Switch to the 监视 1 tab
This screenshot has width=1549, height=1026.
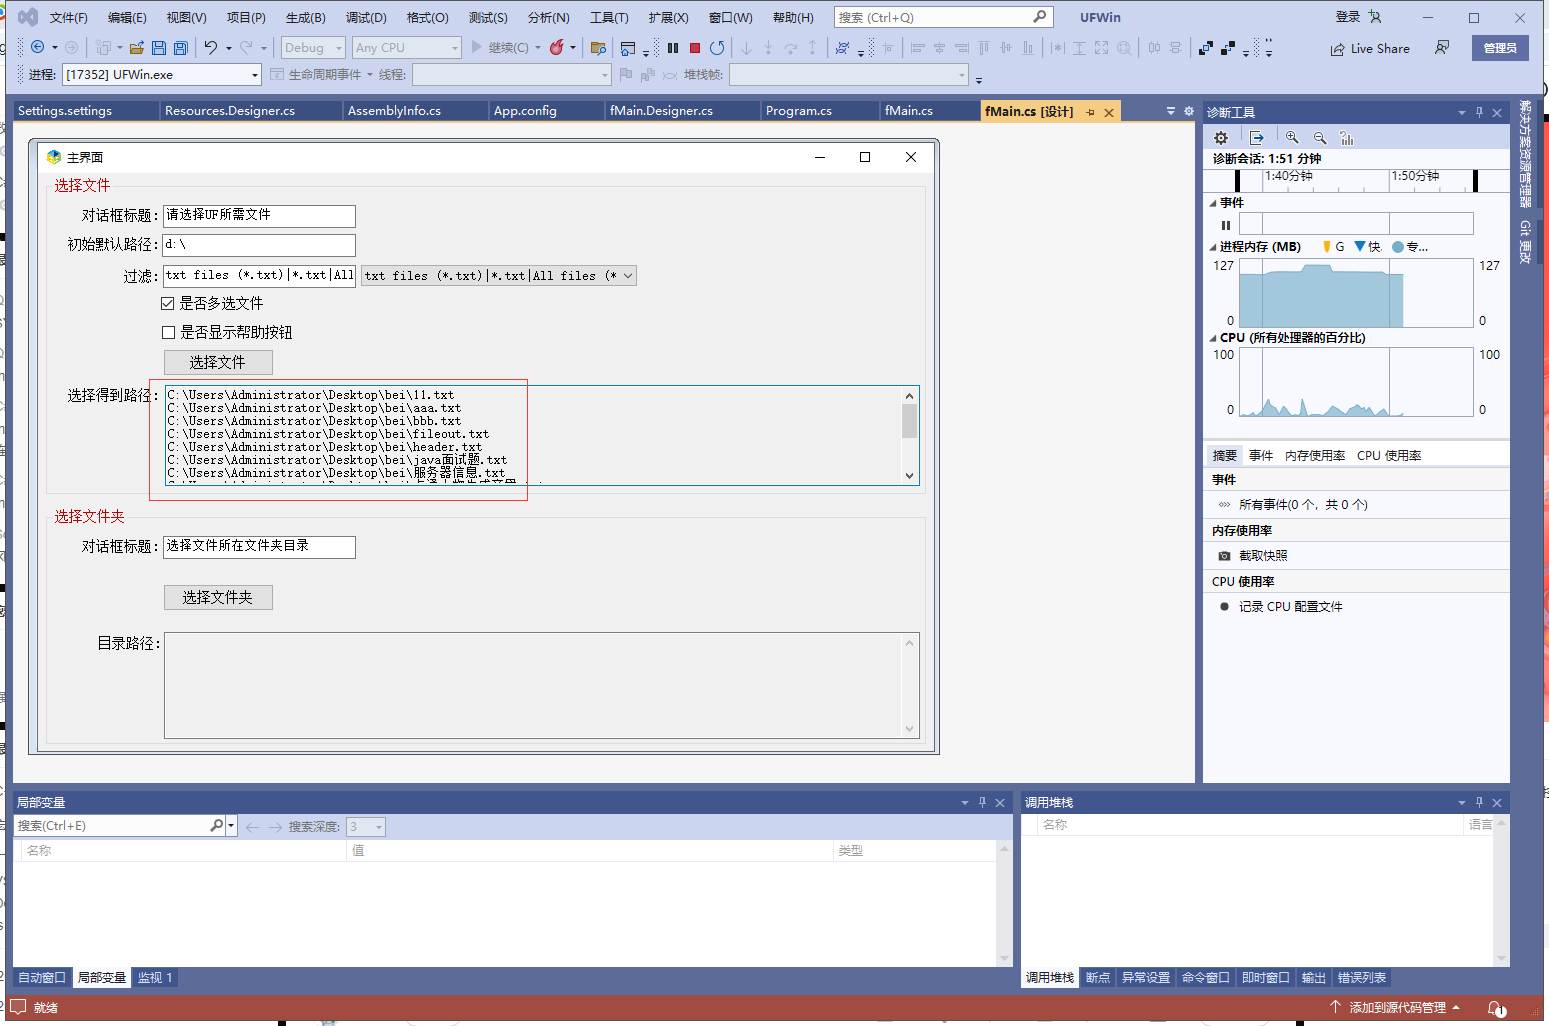click(155, 978)
